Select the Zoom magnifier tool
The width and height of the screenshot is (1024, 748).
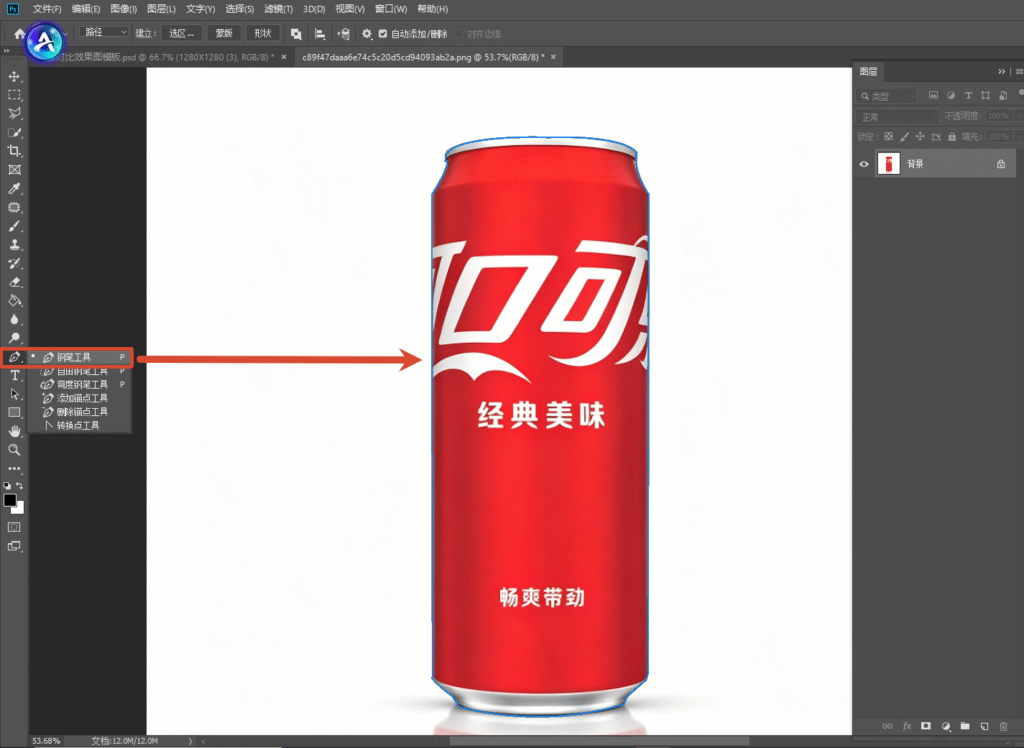tap(14, 449)
